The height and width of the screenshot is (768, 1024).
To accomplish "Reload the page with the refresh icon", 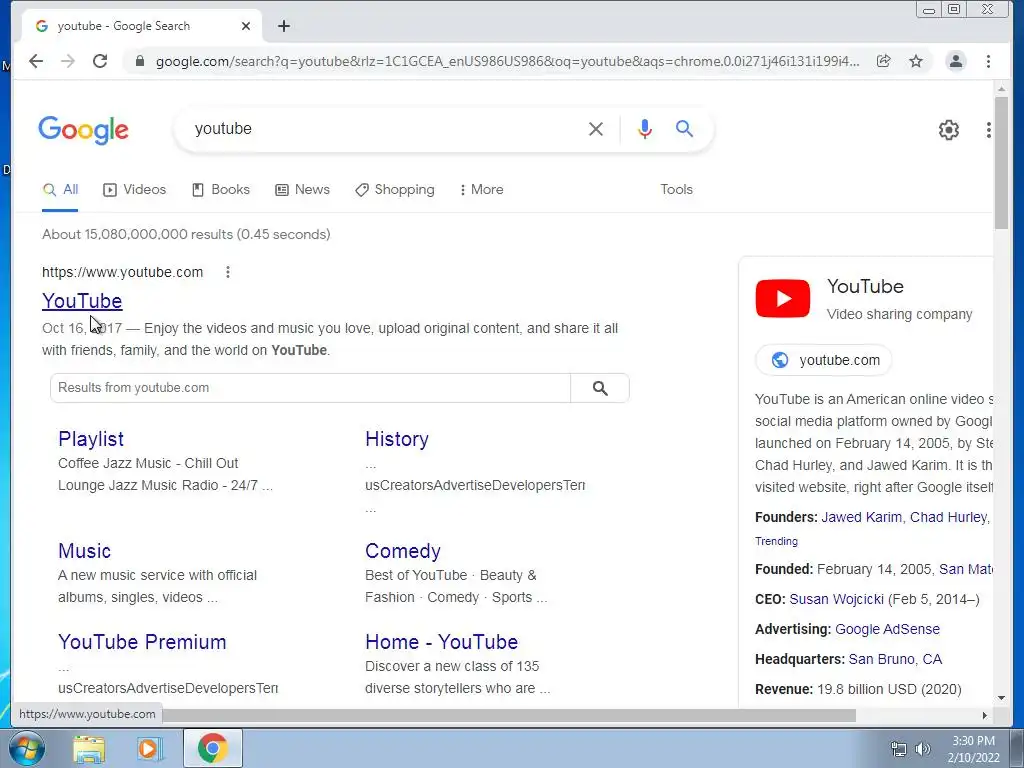I will click(x=100, y=61).
